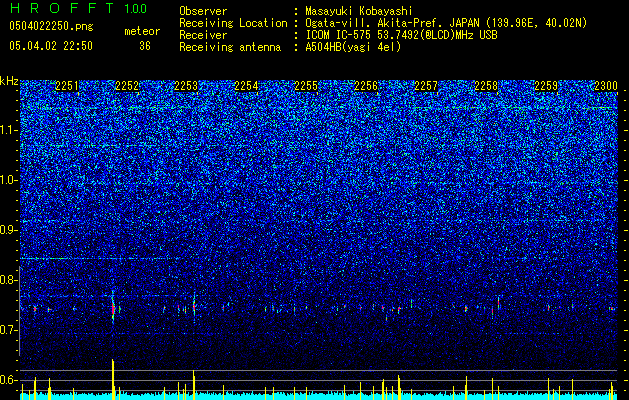Click the meteor count 36
The height and width of the screenshot is (400, 629).
coord(145,46)
